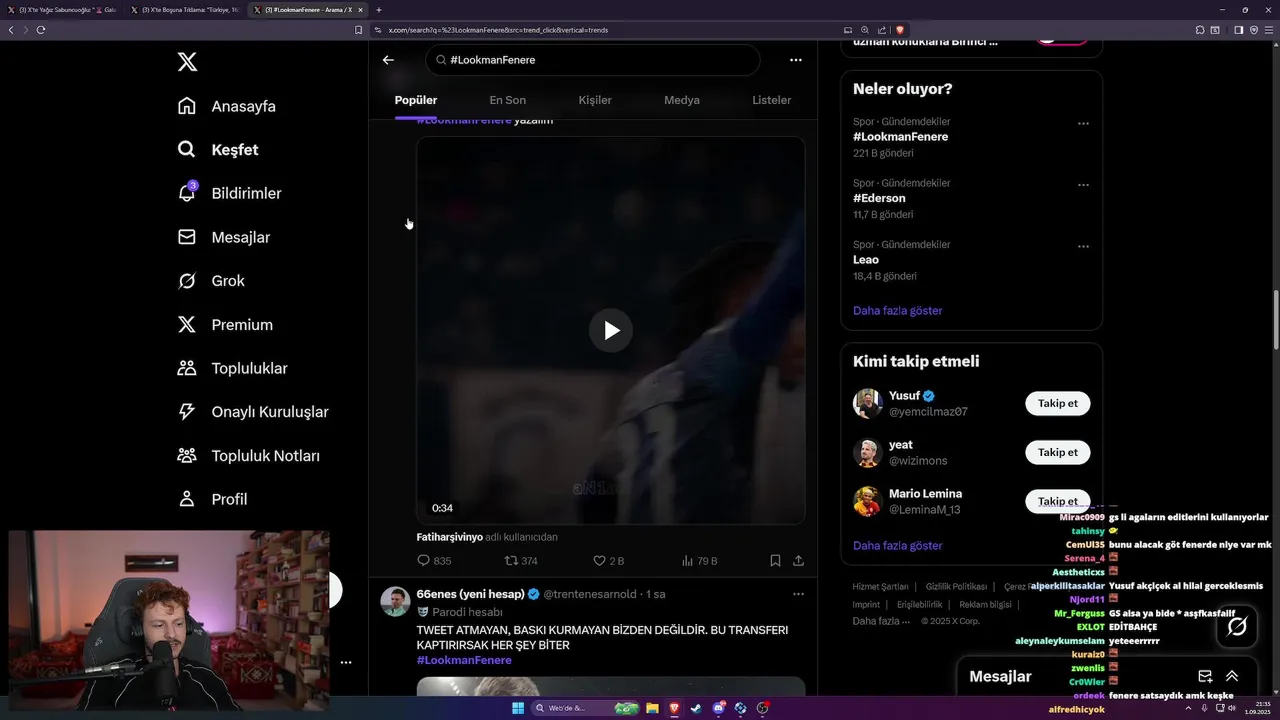Compose a new message in Mesajlar drawer
This screenshot has height=720, width=1280.
tap(1205, 677)
